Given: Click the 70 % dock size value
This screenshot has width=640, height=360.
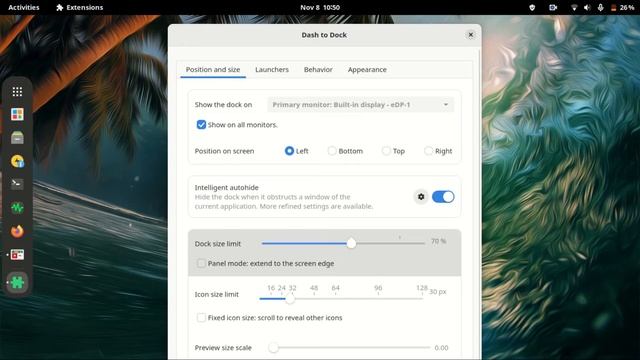Looking at the screenshot, I should [x=438, y=241].
